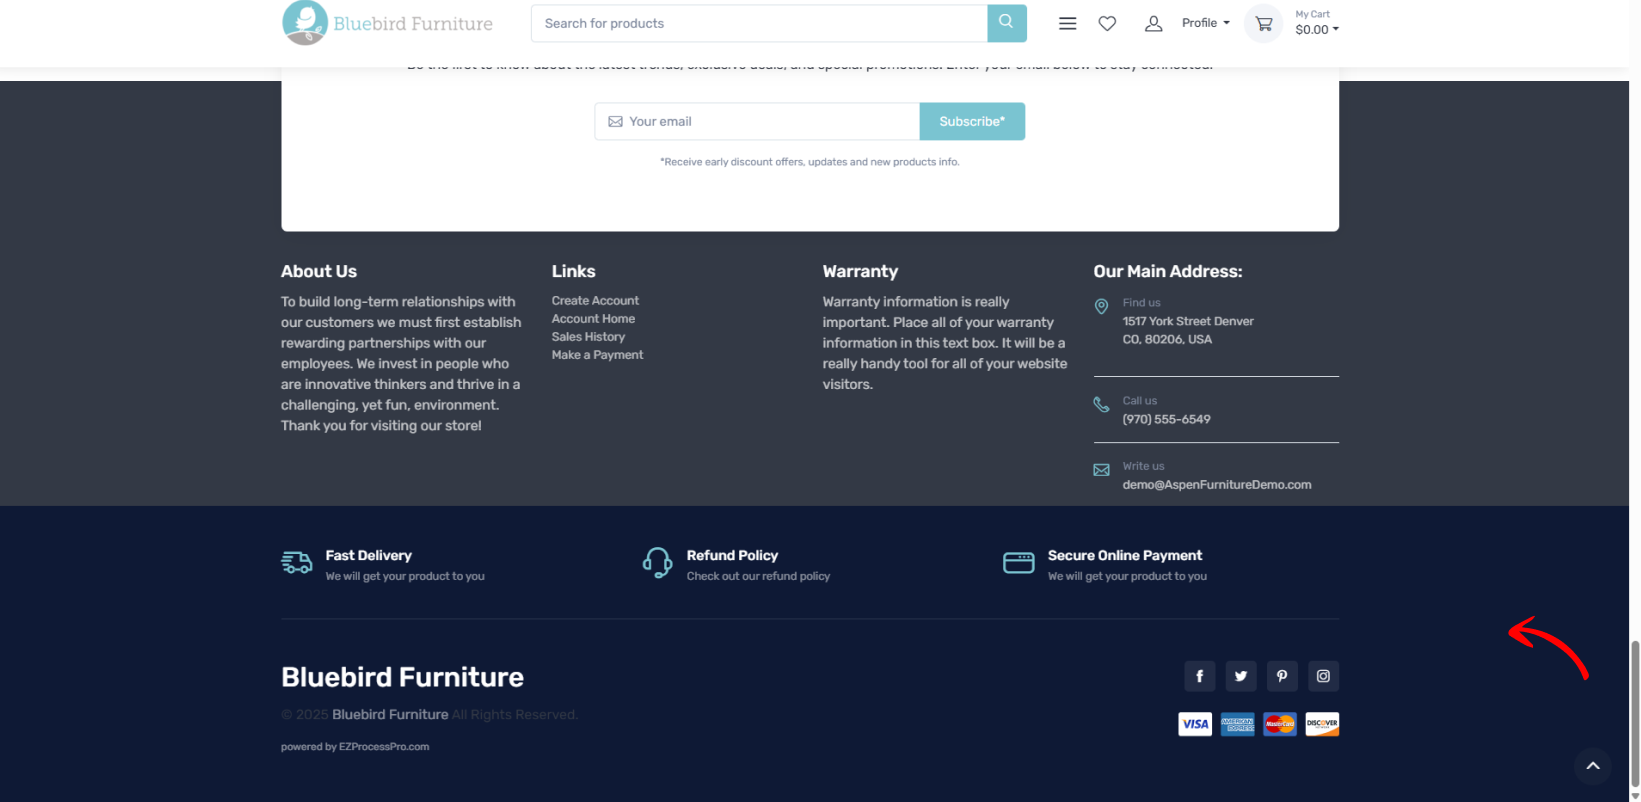Click the search magnifier button

click(1007, 22)
